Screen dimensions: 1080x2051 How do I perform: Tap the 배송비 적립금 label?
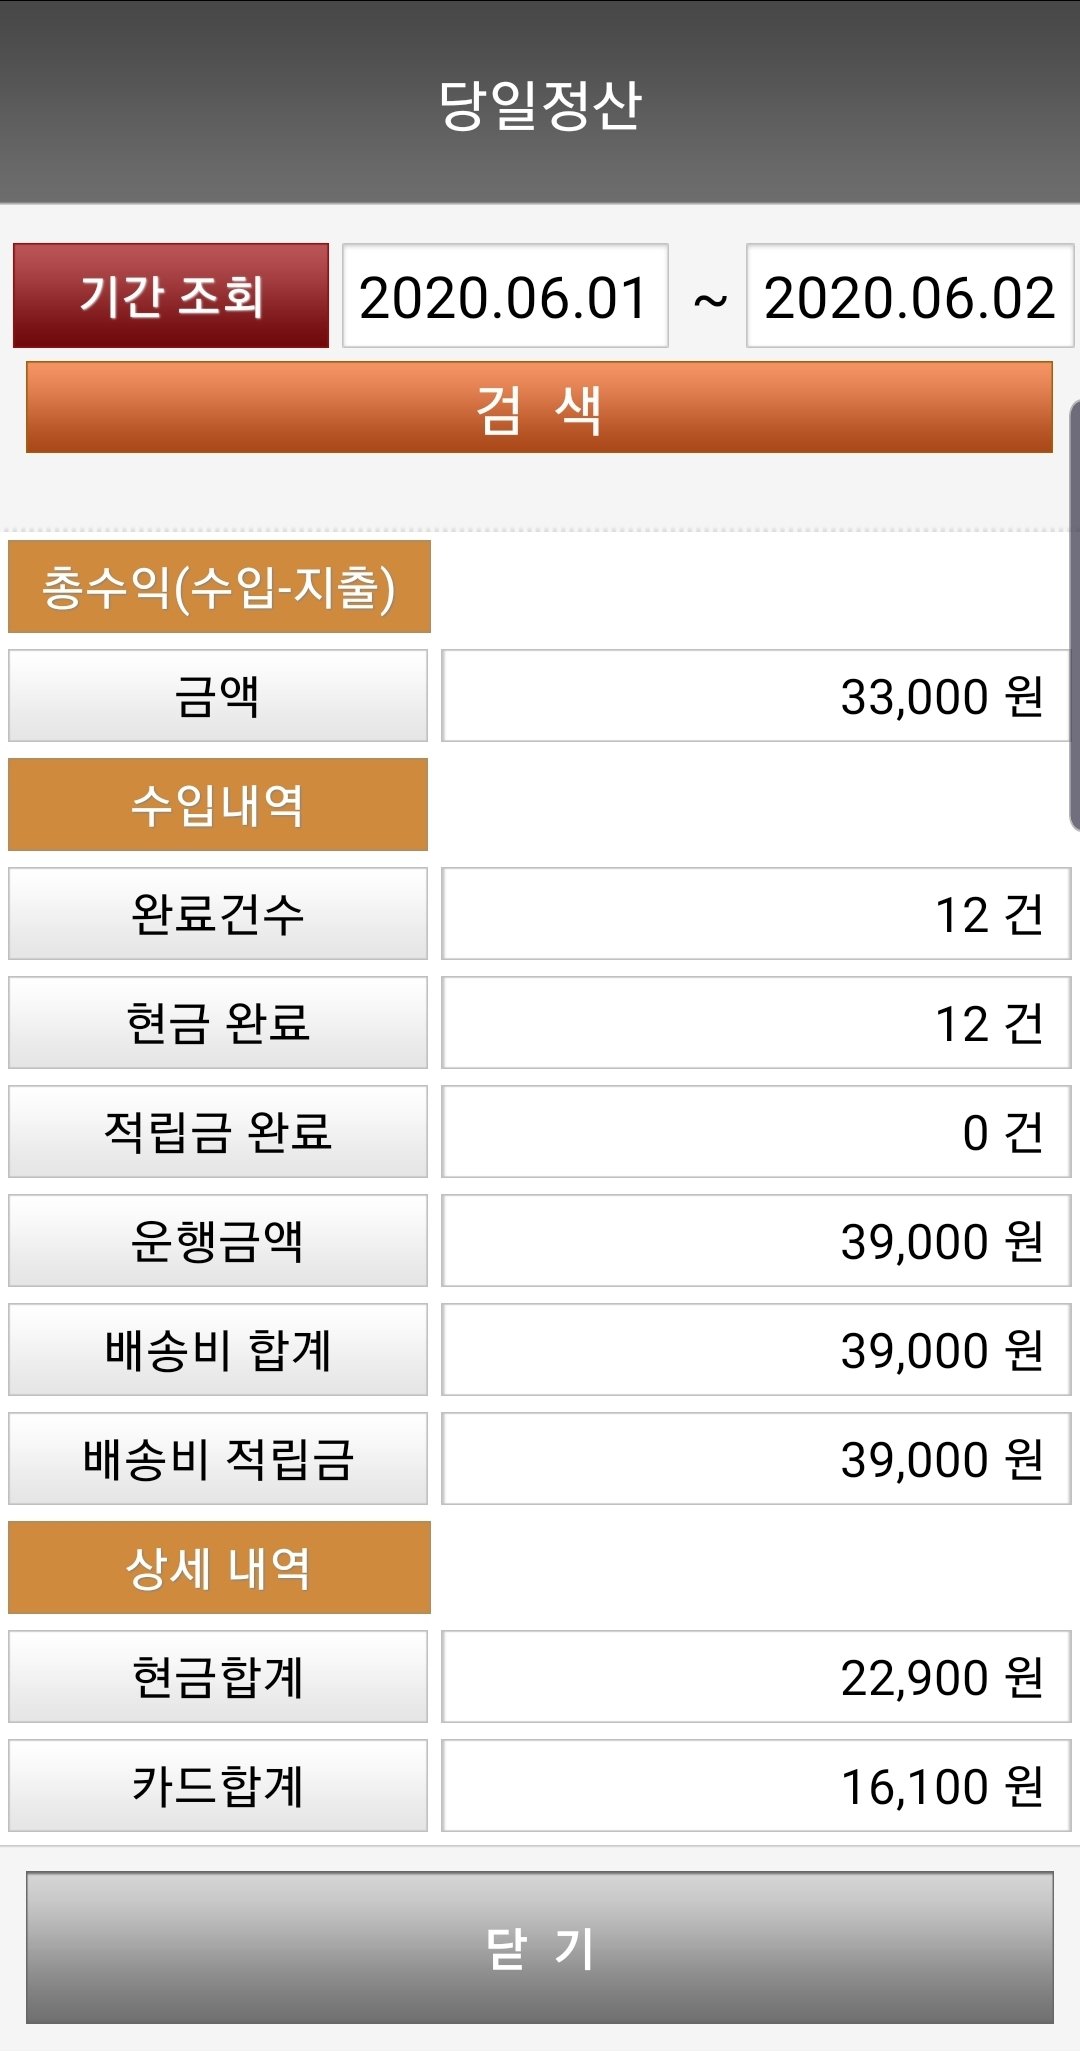(x=218, y=1459)
